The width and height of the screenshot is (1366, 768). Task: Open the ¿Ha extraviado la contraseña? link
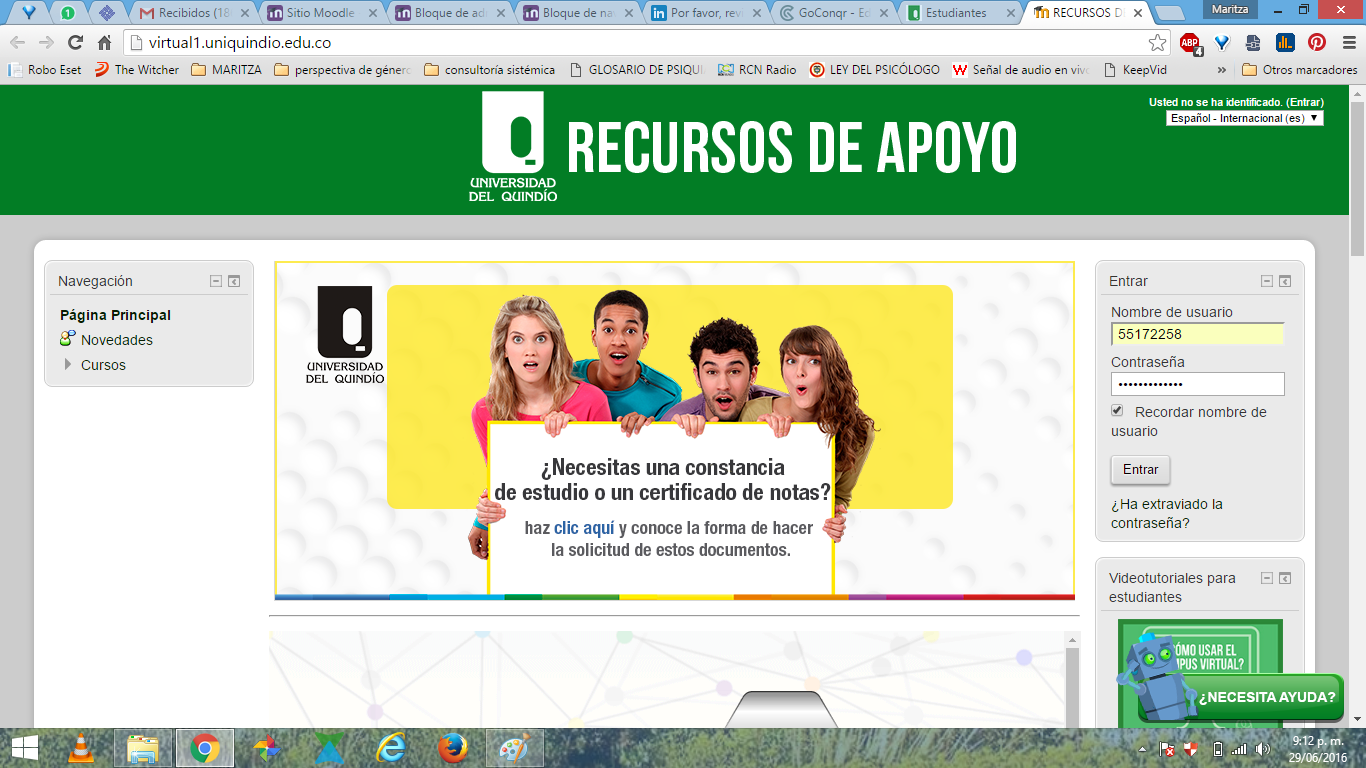pyautogui.click(x=1167, y=514)
